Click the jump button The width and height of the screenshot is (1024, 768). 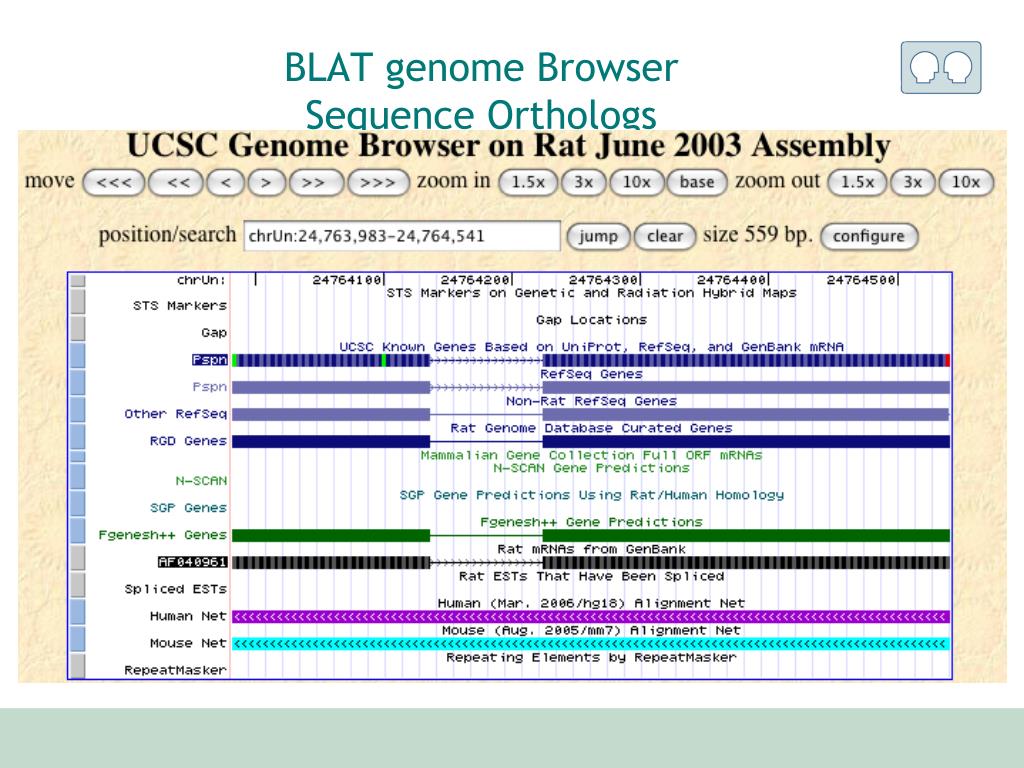click(598, 236)
